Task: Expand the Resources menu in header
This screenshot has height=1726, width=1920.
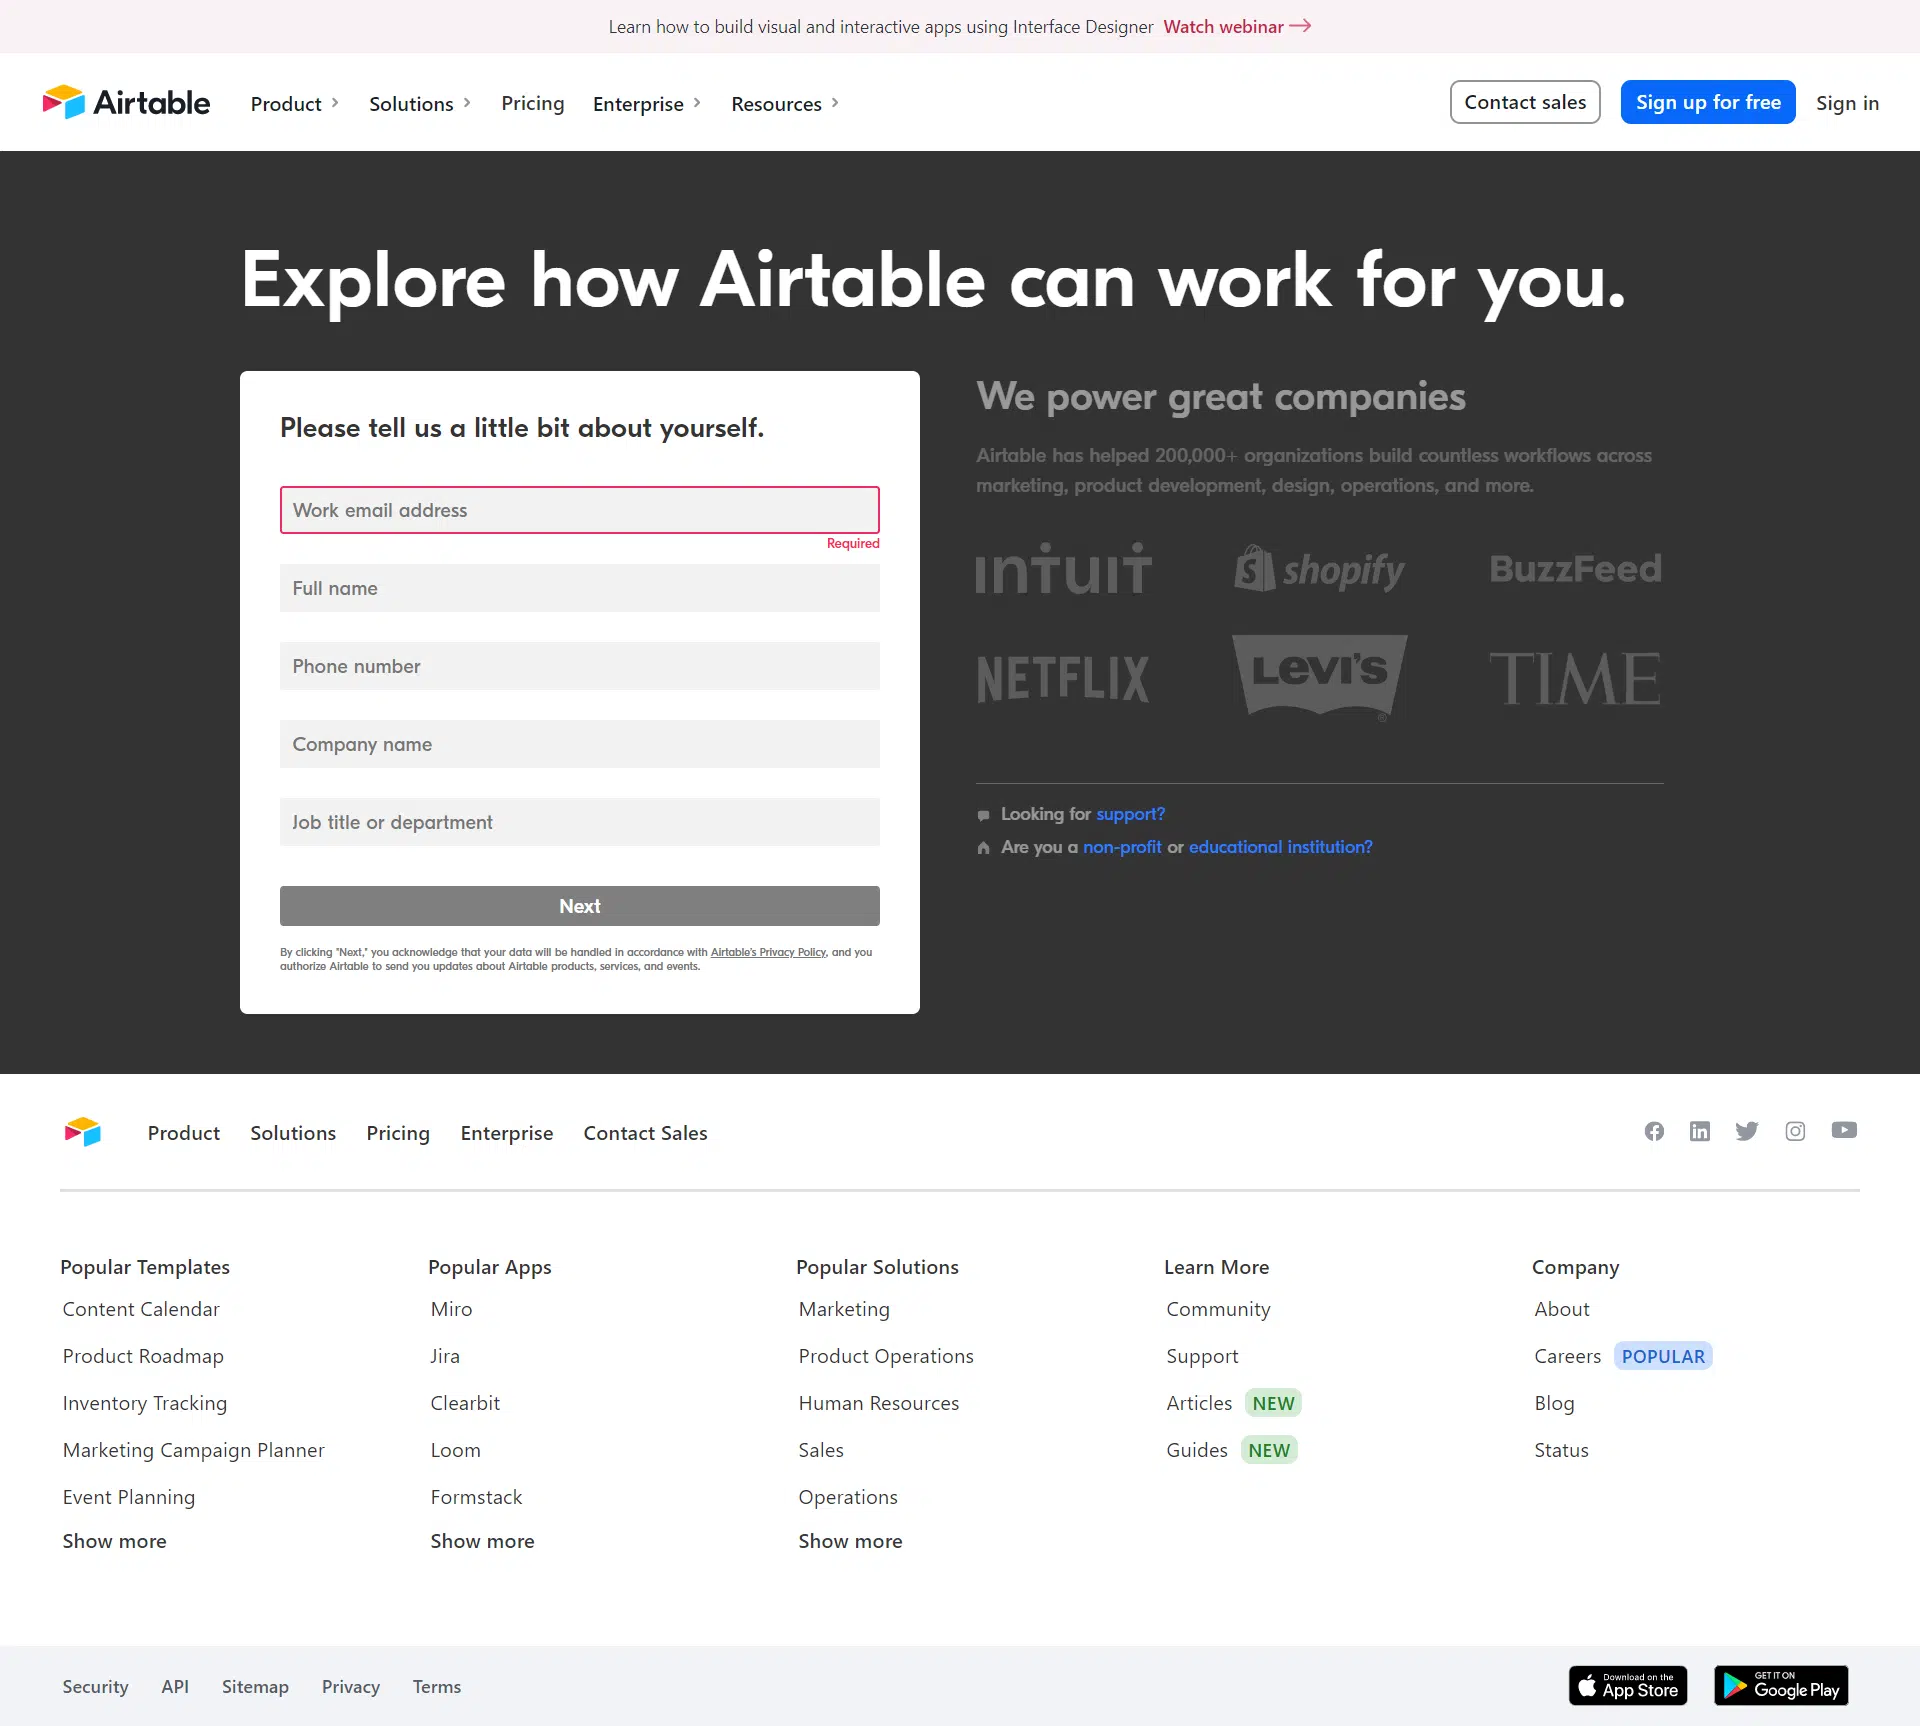Action: (x=785, y=104)
